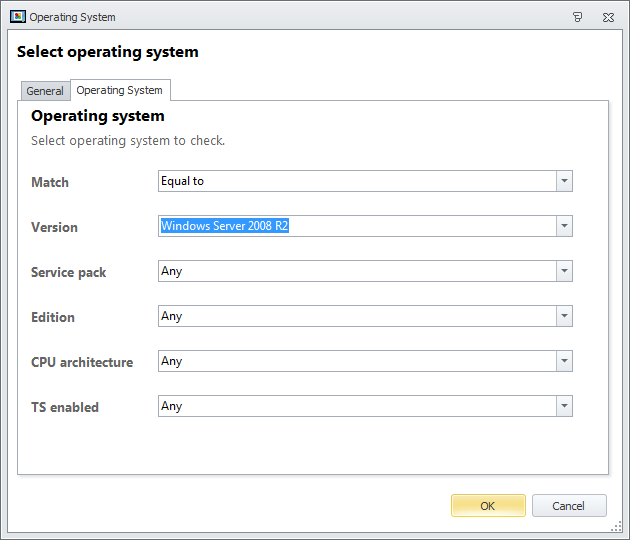This screenshot has width=630, height=540.
Task: Select the Operating System tab
Action: coord(120,90)
